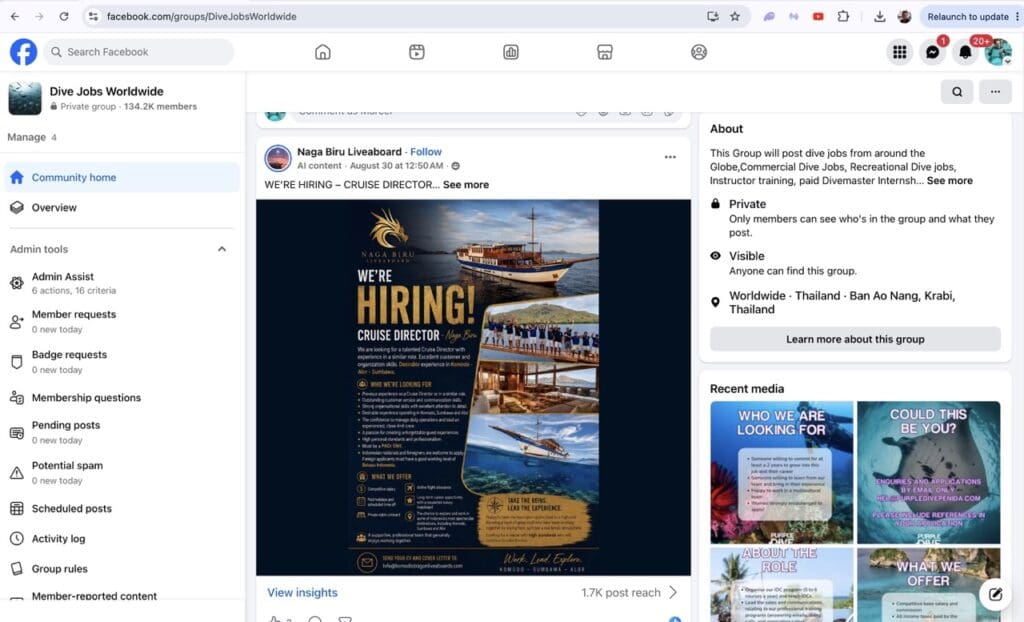
Task: Open the dashboard chart icon in top navigation
Action: [x=511, y=52]
